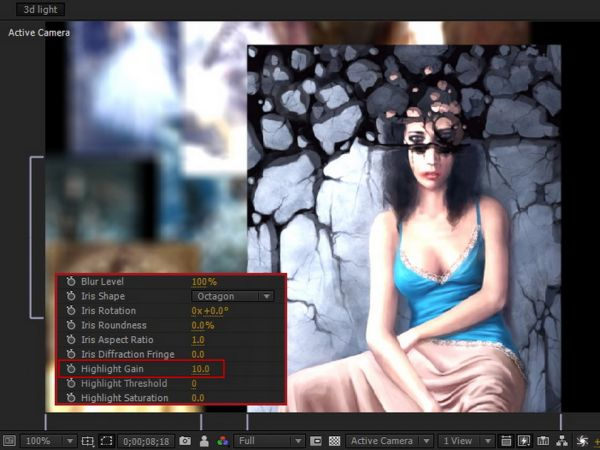Open the 1 View layout dropdown

(x=465, y=441)
